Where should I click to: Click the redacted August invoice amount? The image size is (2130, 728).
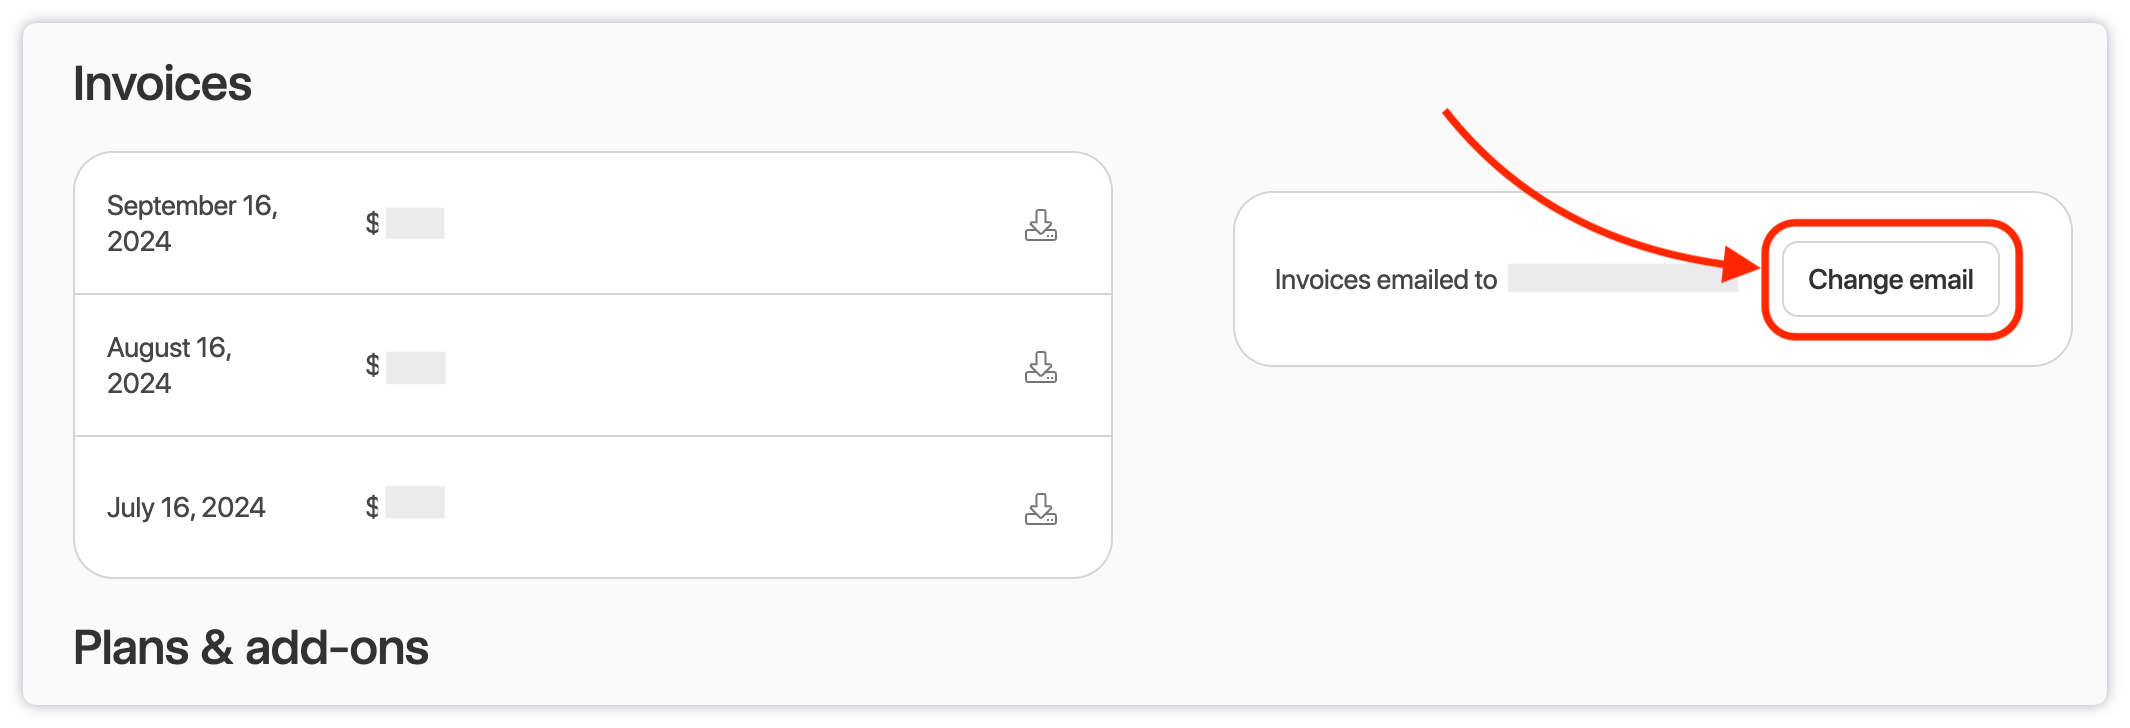416,367
